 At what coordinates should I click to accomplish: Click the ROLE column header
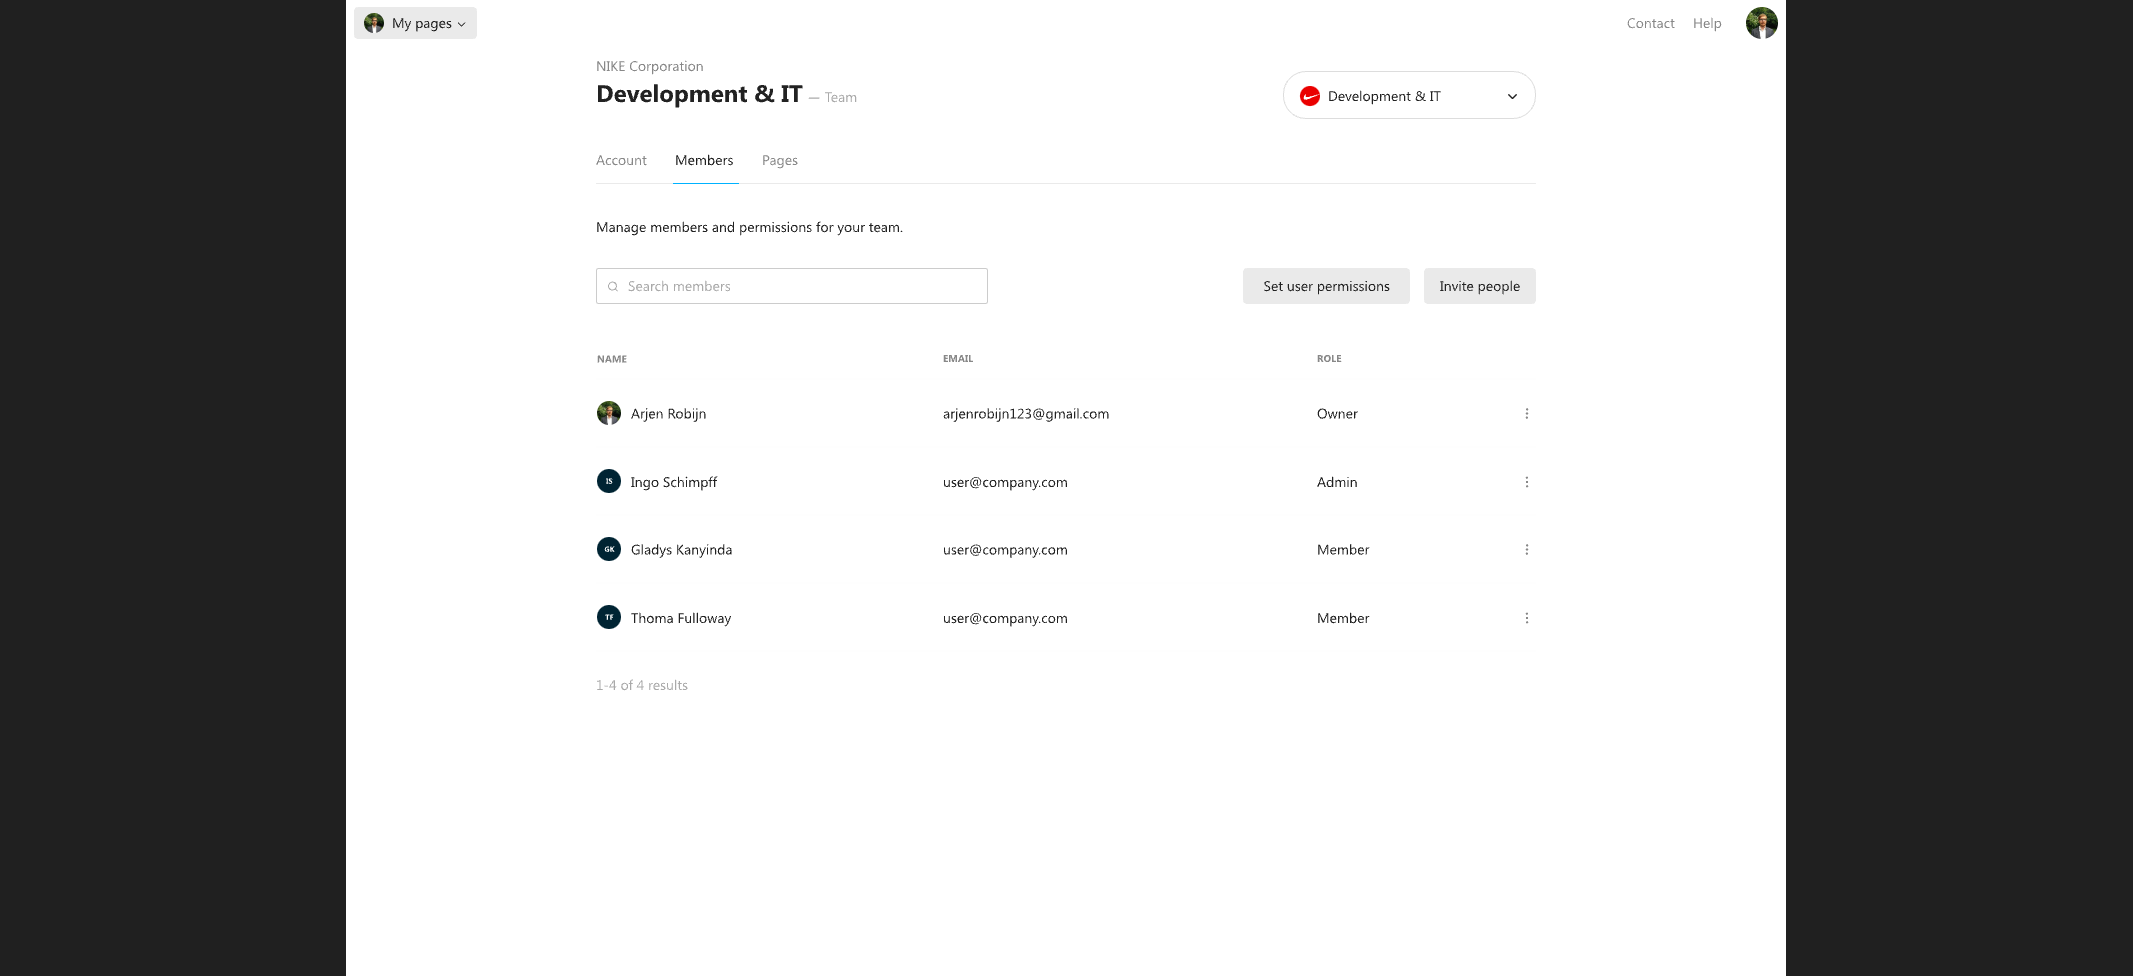click(1329, 359)
